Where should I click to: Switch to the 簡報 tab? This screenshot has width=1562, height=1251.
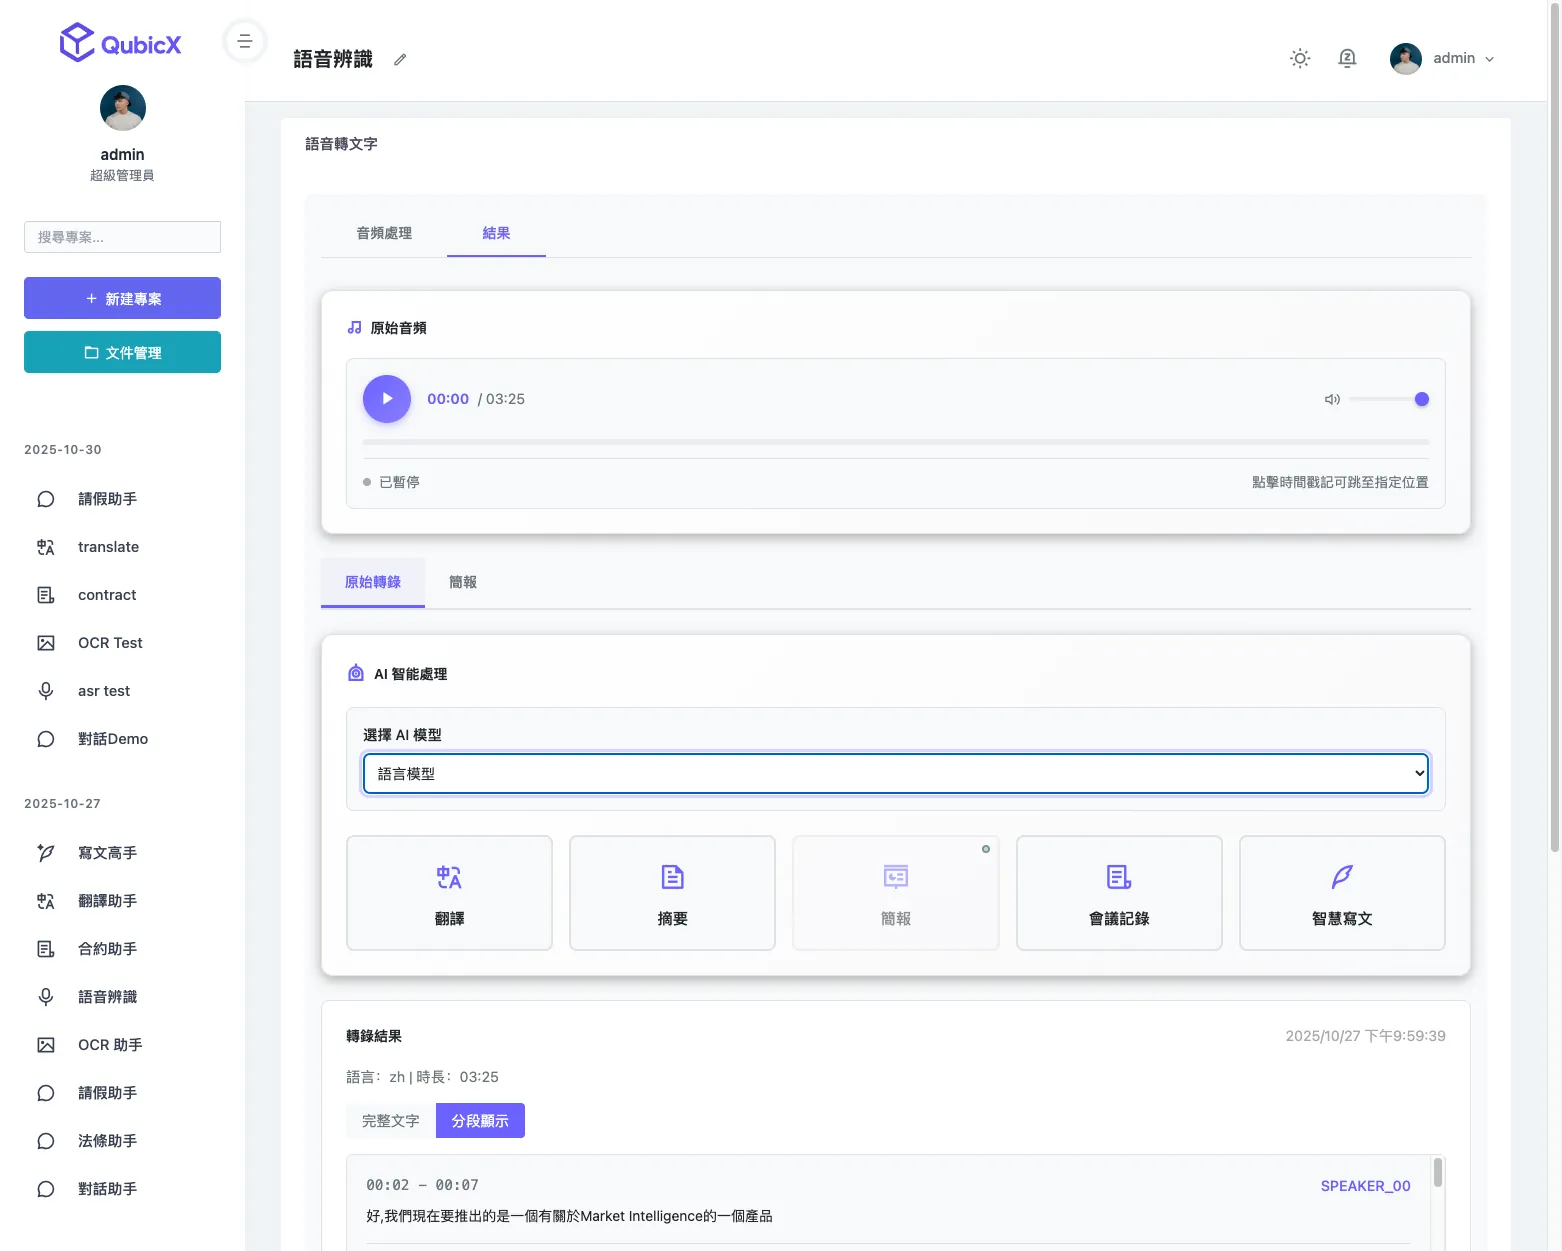tap(463, 583)
